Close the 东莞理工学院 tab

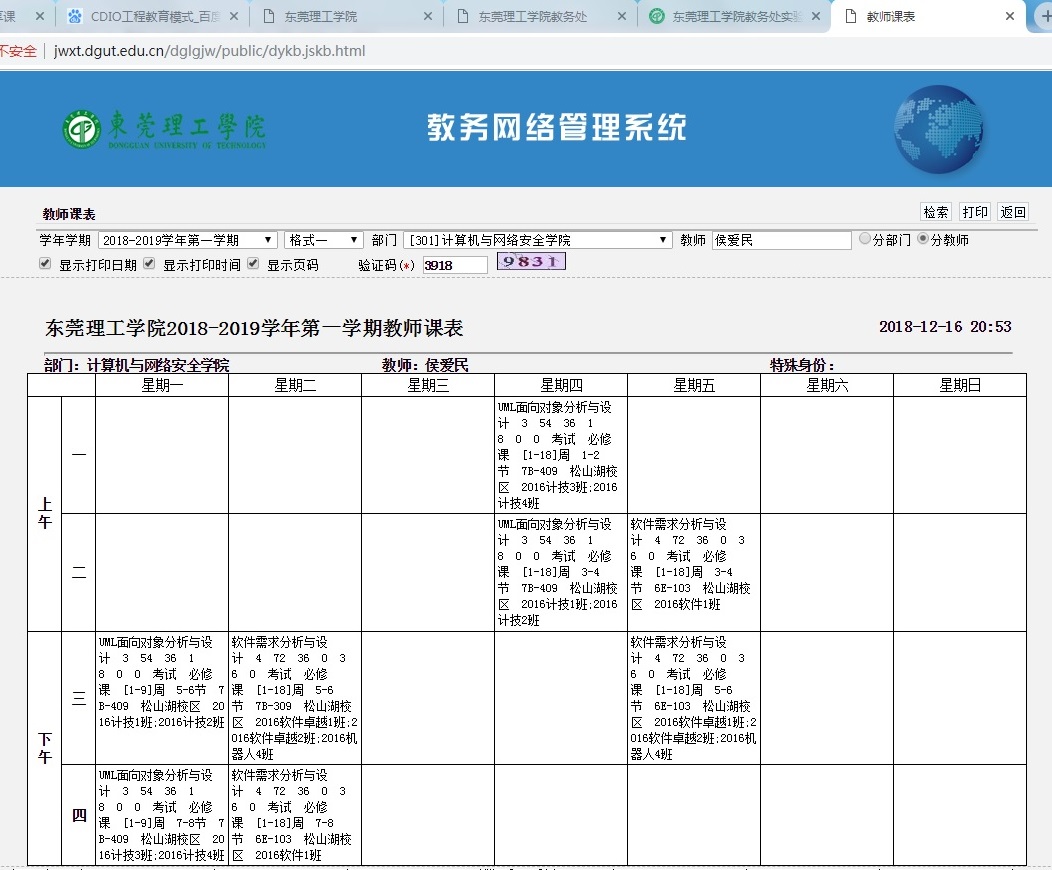[427, 16]
